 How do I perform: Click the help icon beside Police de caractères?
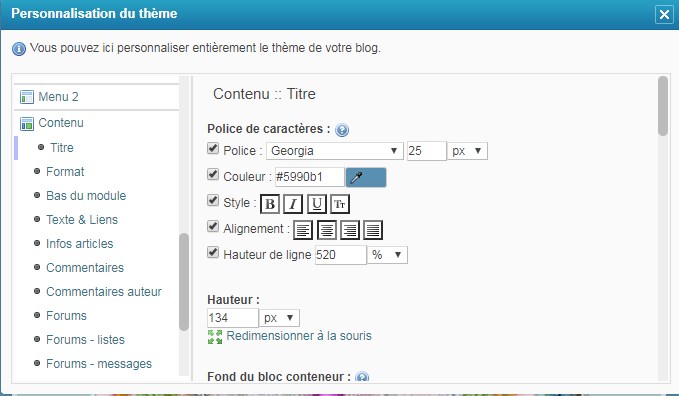342,130
